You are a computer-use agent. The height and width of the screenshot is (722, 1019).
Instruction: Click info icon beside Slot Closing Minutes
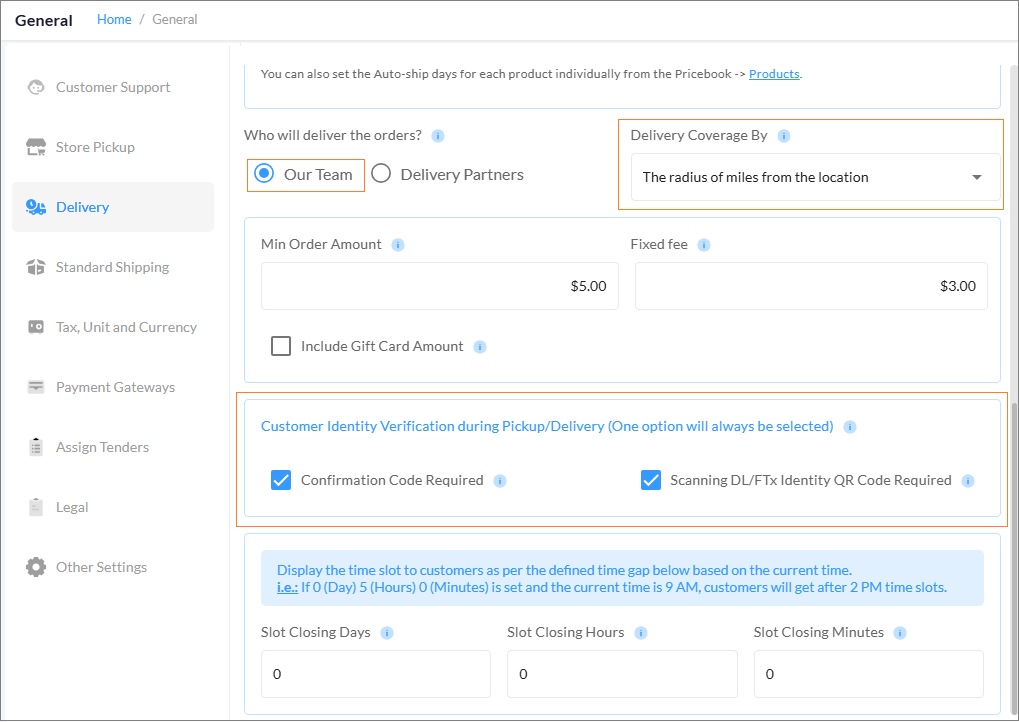point(900,633)
